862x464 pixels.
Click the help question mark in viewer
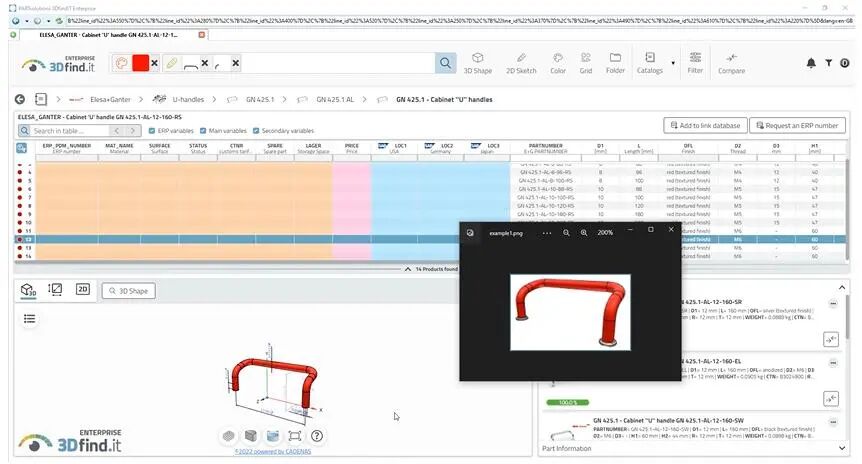[x=317, y=436]
